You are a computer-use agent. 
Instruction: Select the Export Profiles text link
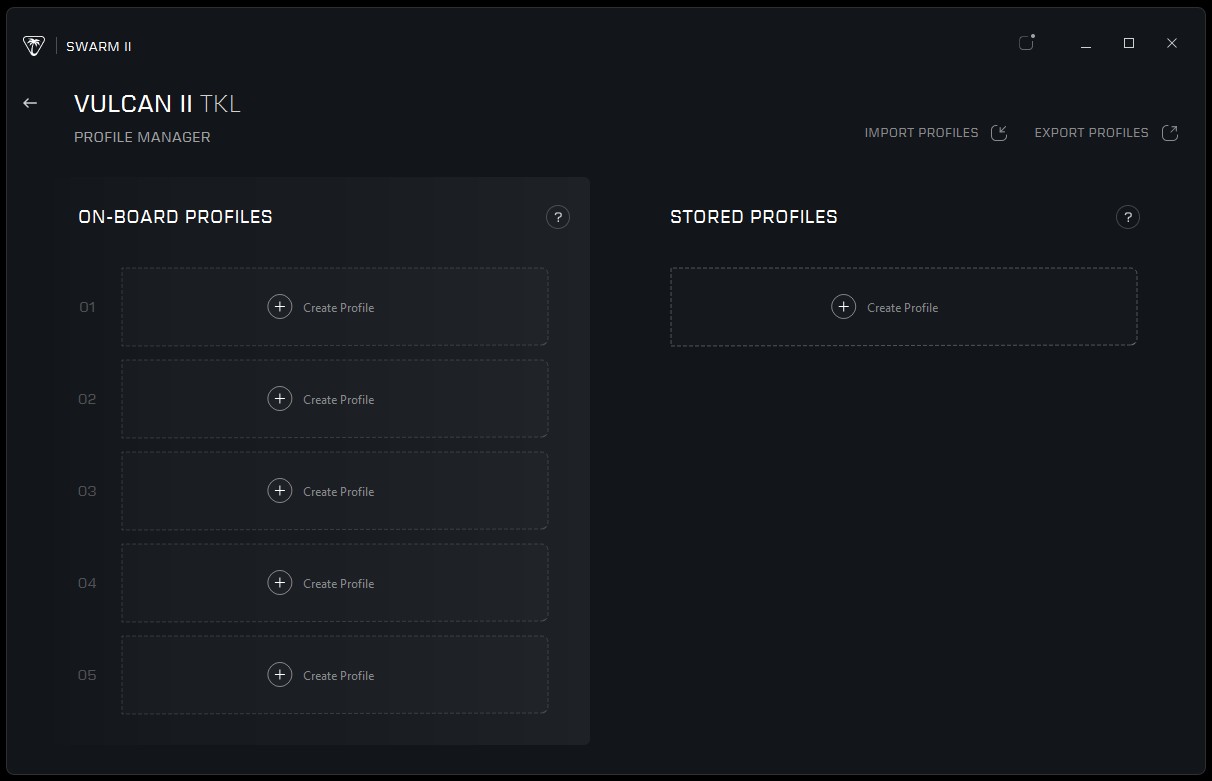[1091, 133]
